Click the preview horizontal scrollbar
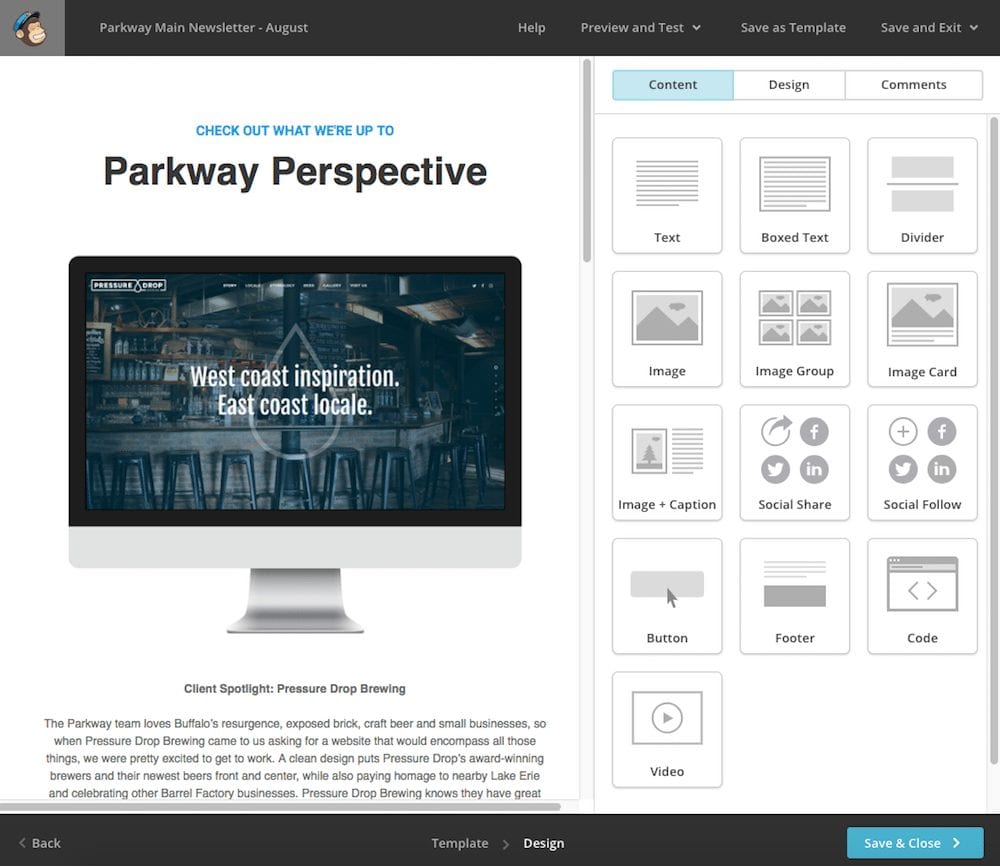This screenshot has width=1000, height=866. coord(281,807)
